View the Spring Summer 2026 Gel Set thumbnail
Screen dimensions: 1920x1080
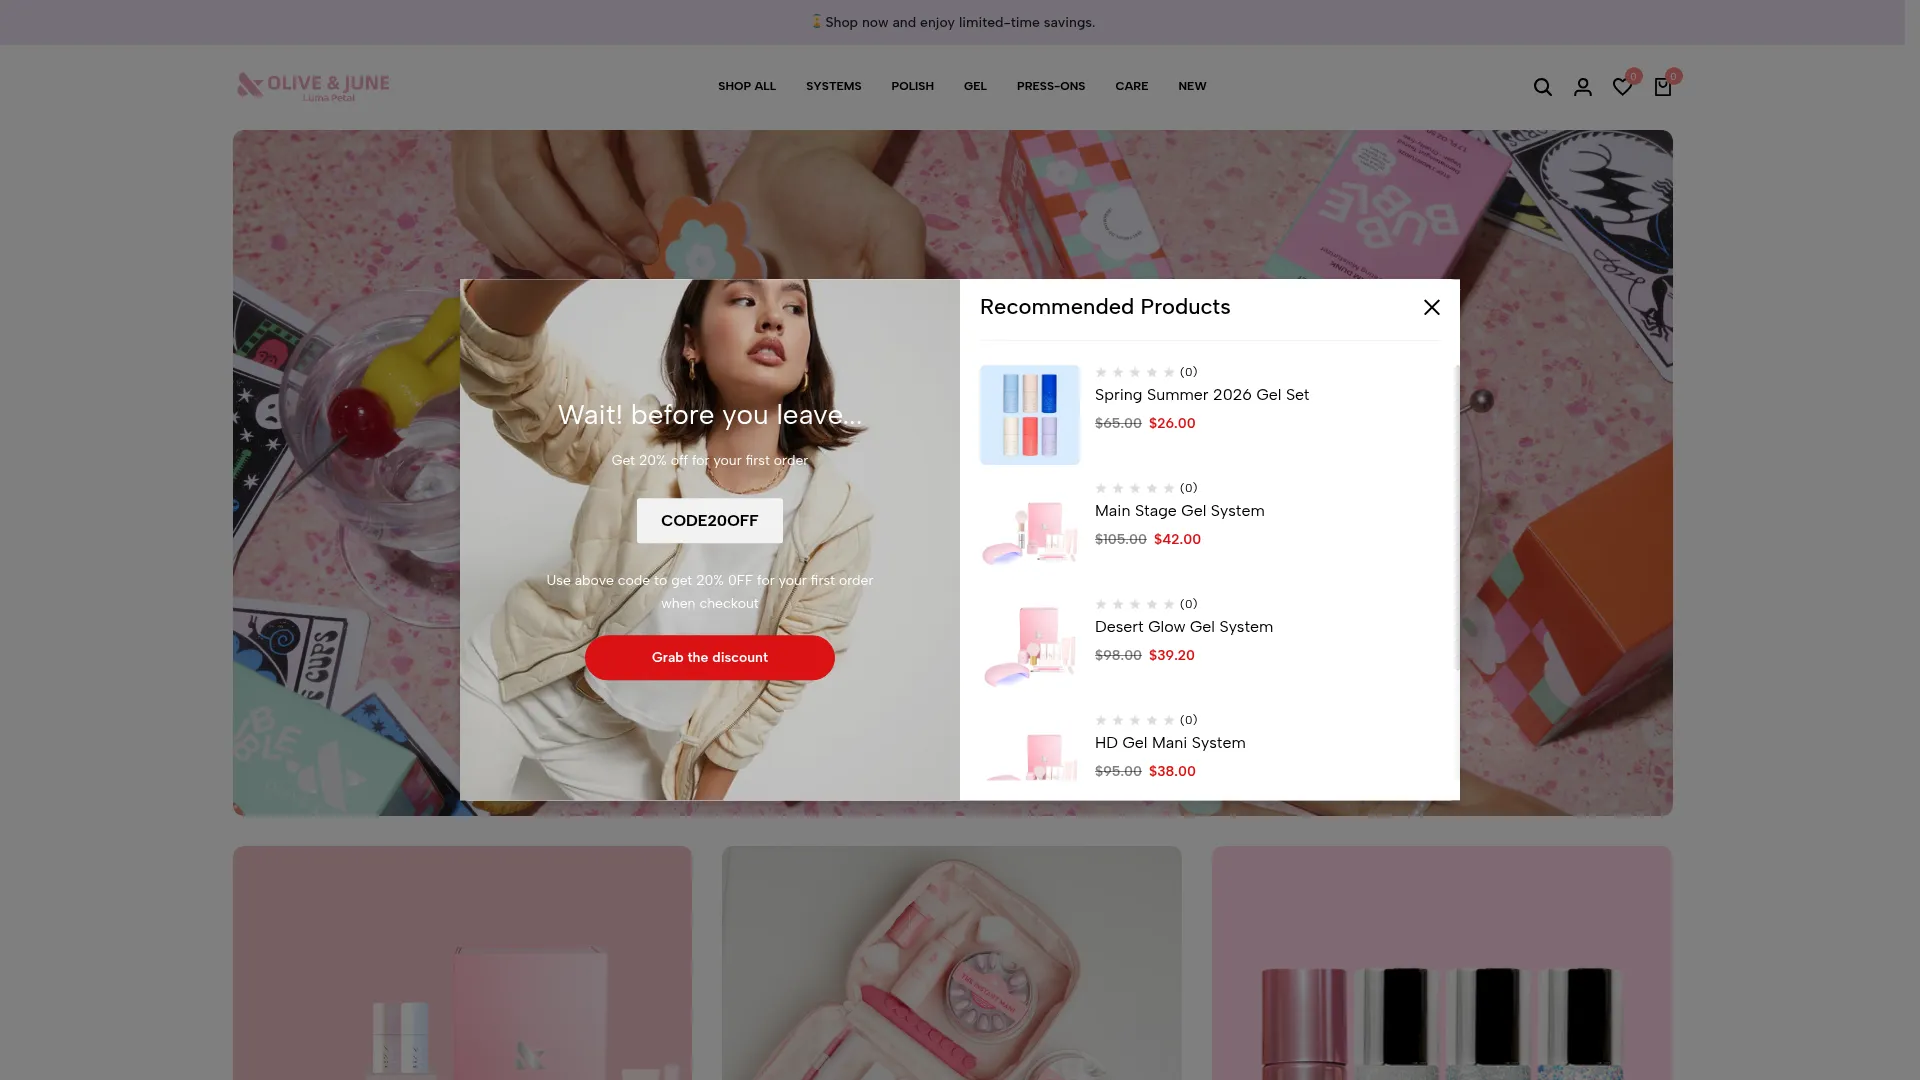pos(1030,415)
